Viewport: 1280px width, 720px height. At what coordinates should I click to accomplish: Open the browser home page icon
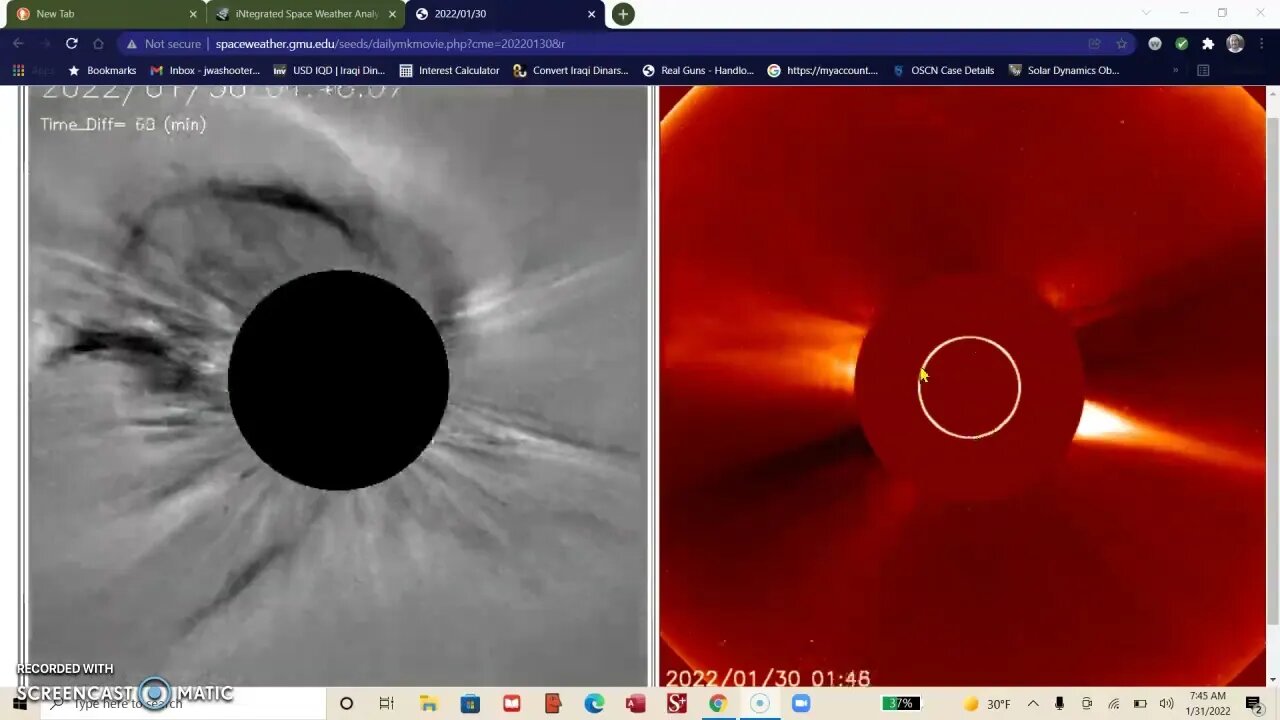pyautogui.click(x=98, y=44)
